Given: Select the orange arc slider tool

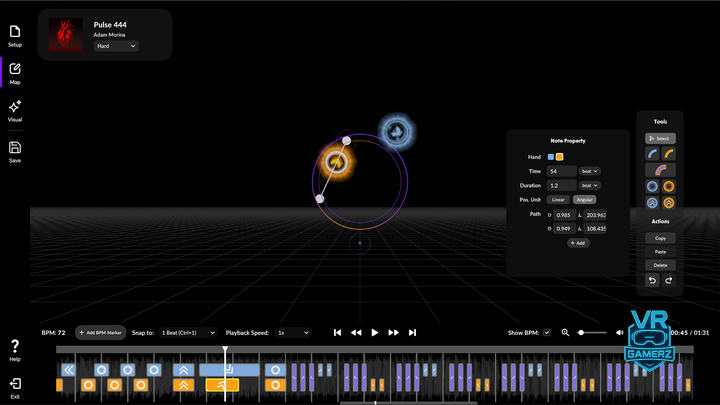Looking at the screenshot, I should [x=669, y=154].
